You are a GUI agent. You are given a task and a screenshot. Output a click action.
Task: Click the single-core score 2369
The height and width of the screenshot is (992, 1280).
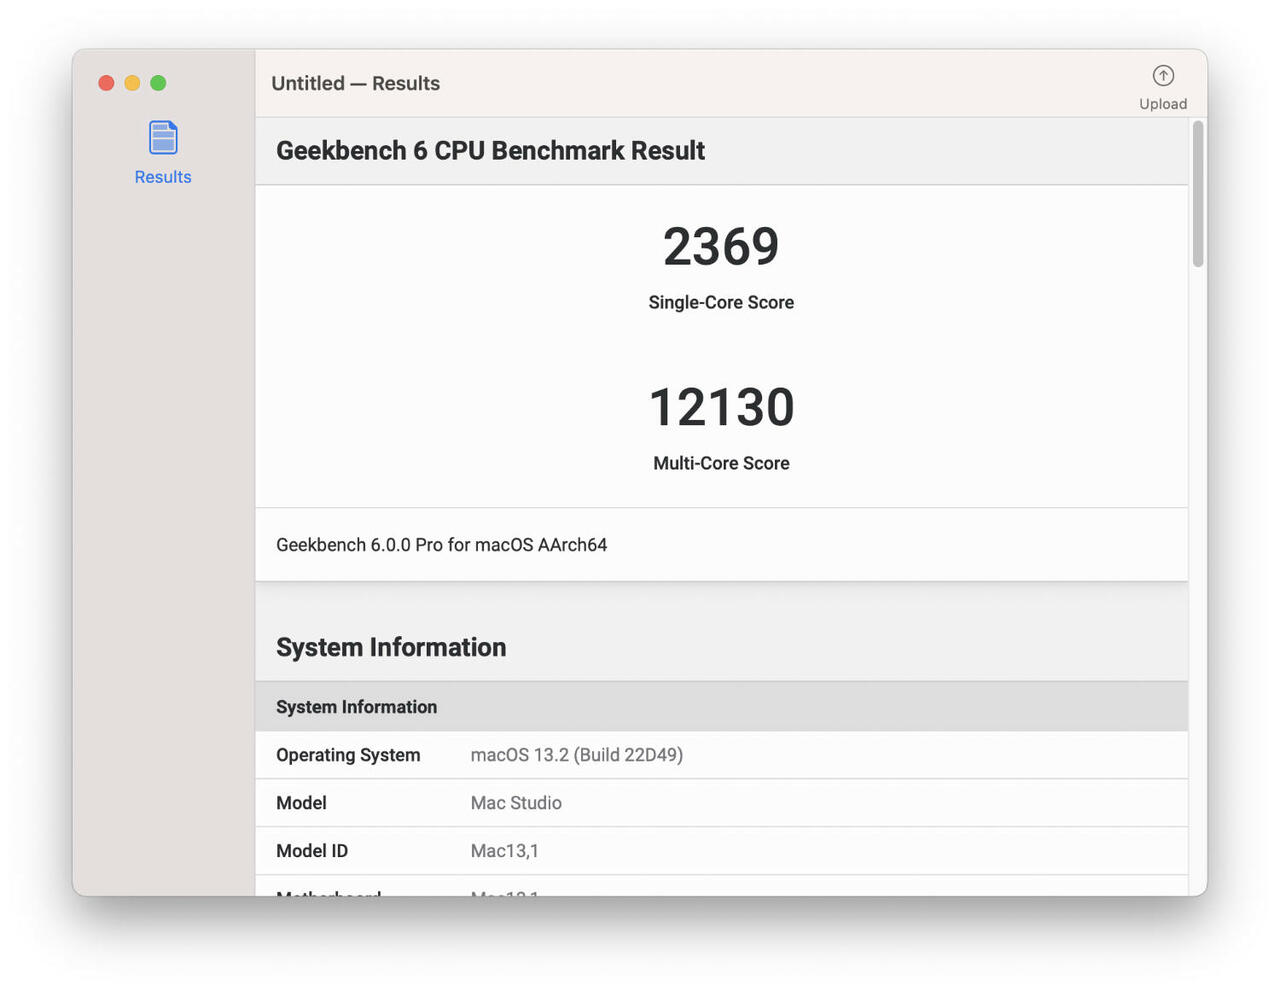(721, 246)
